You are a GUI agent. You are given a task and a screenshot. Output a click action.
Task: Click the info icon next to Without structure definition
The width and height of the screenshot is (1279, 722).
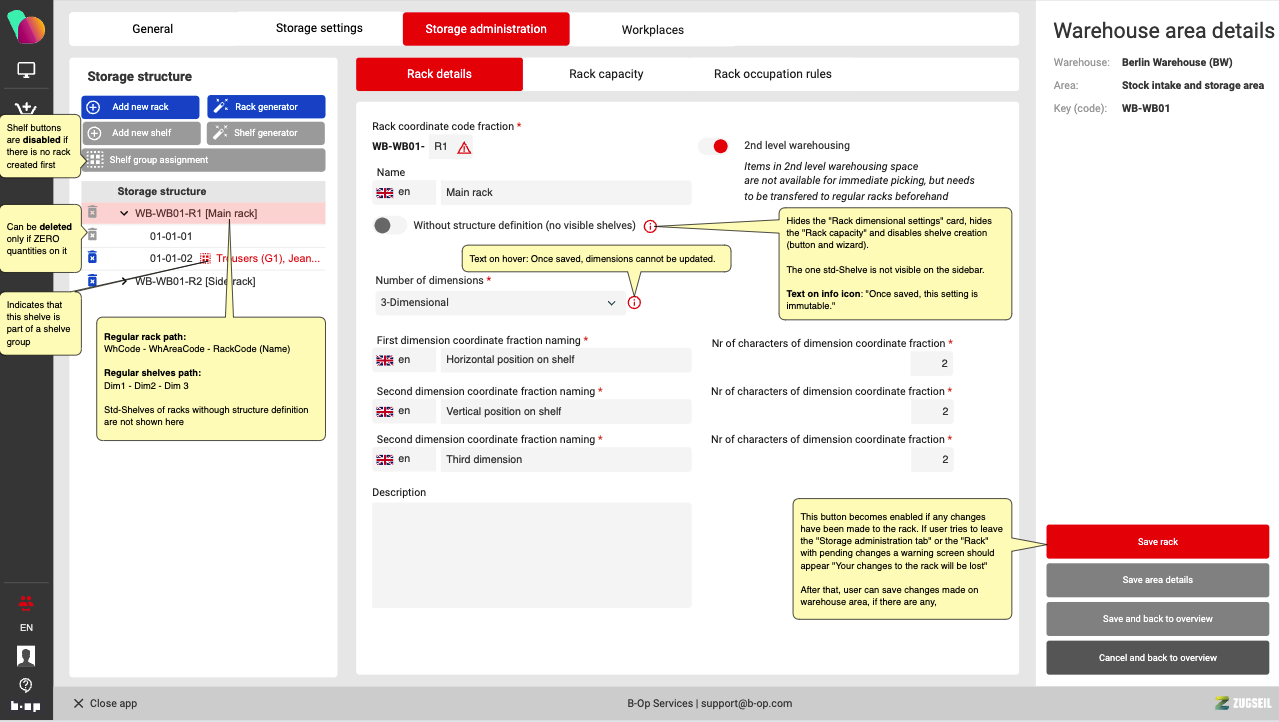point(651,226)
